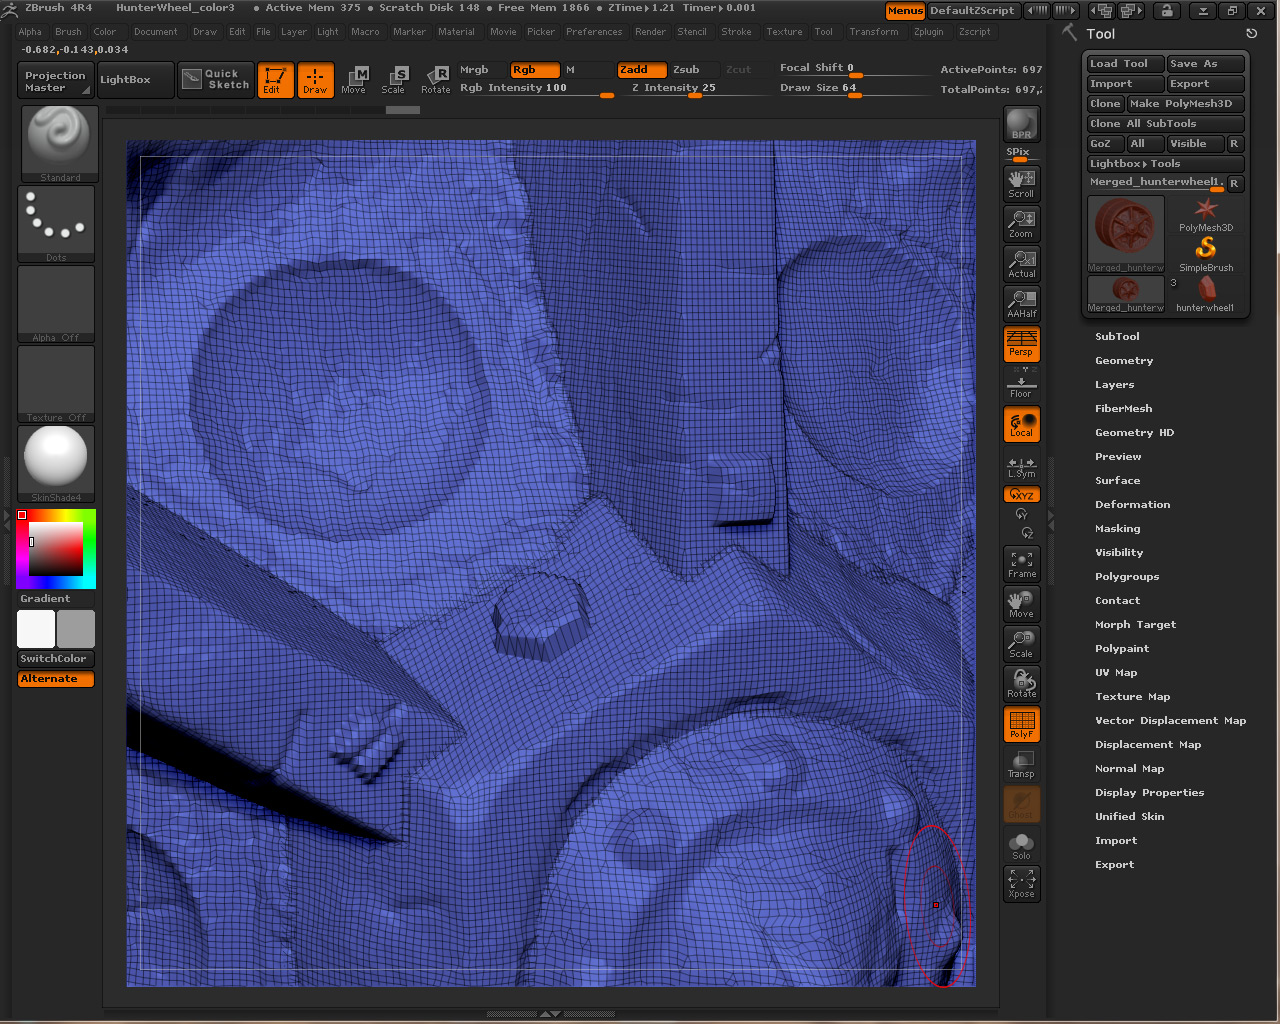Viewport: 1280px width, 1024px height.
Task: Toggle Persp perspective mode
Action: [1021, 344]
